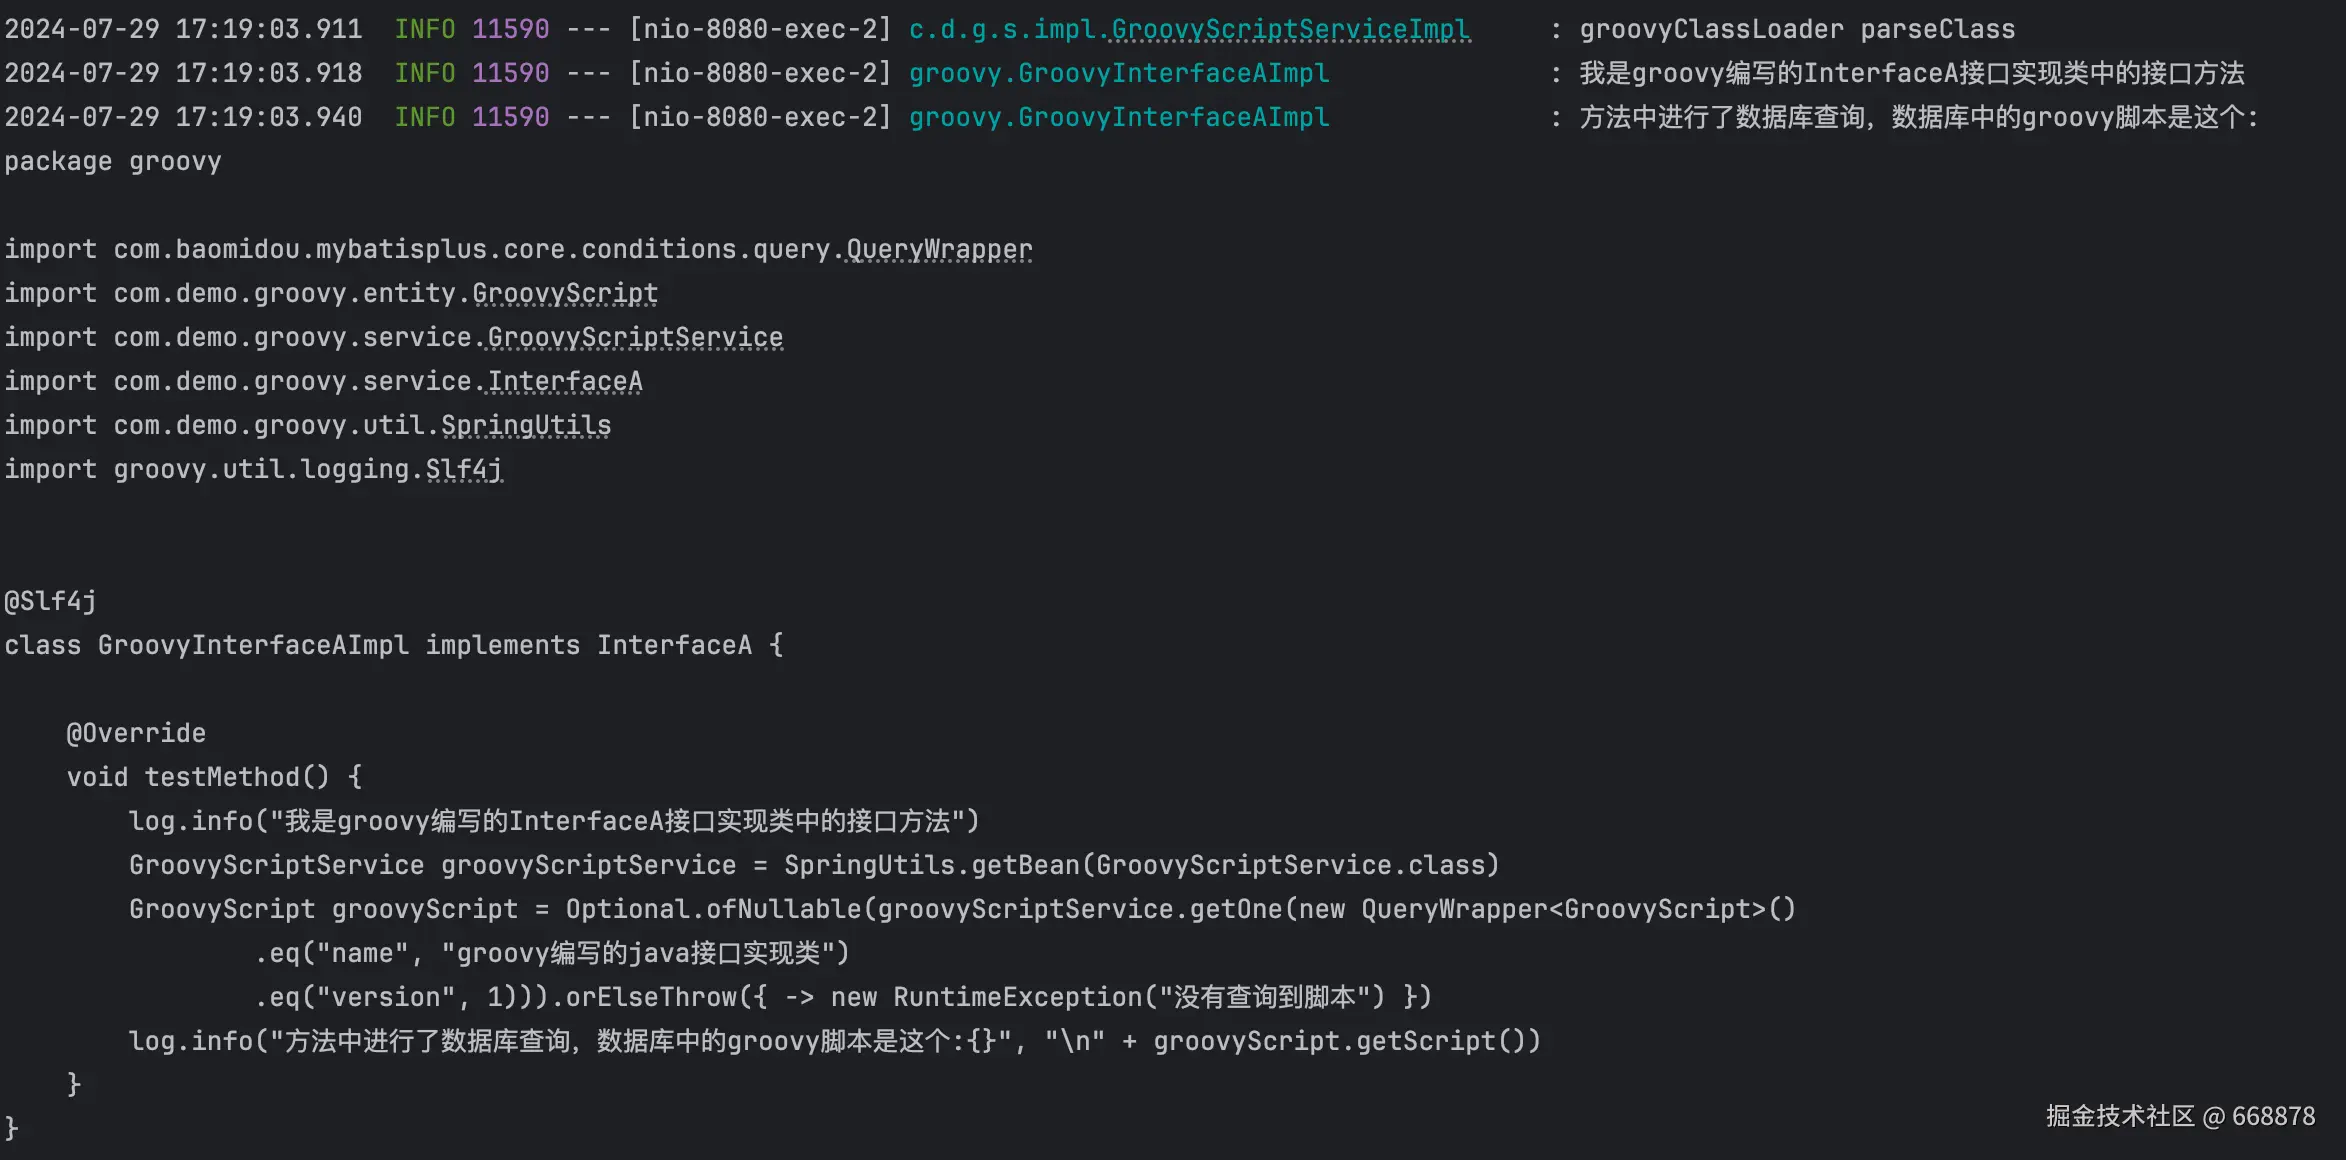Image resolution: width=2346 pixels, height=1160 pixels.
Task: Open GroovyScript link in entity import
Action: (x=565, y=294)
